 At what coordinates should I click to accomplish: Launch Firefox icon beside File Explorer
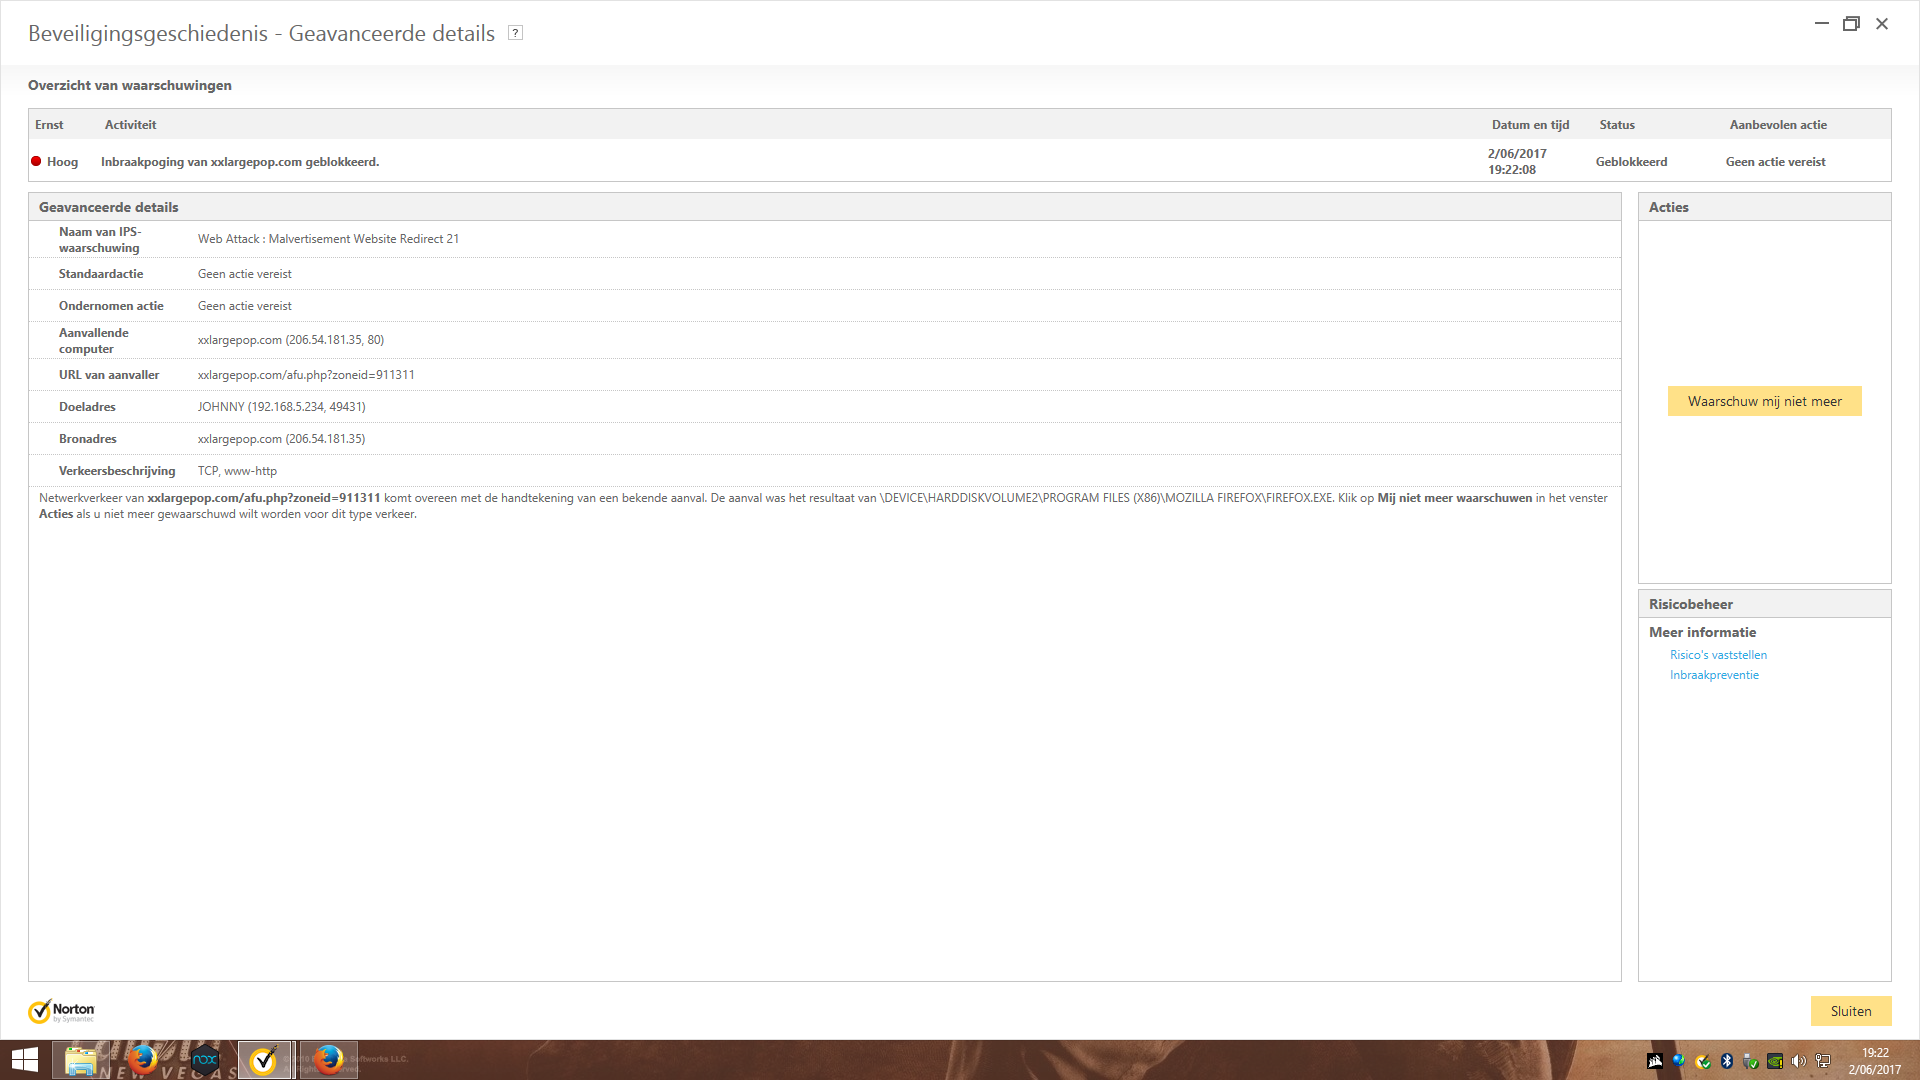click(142, 1060)
